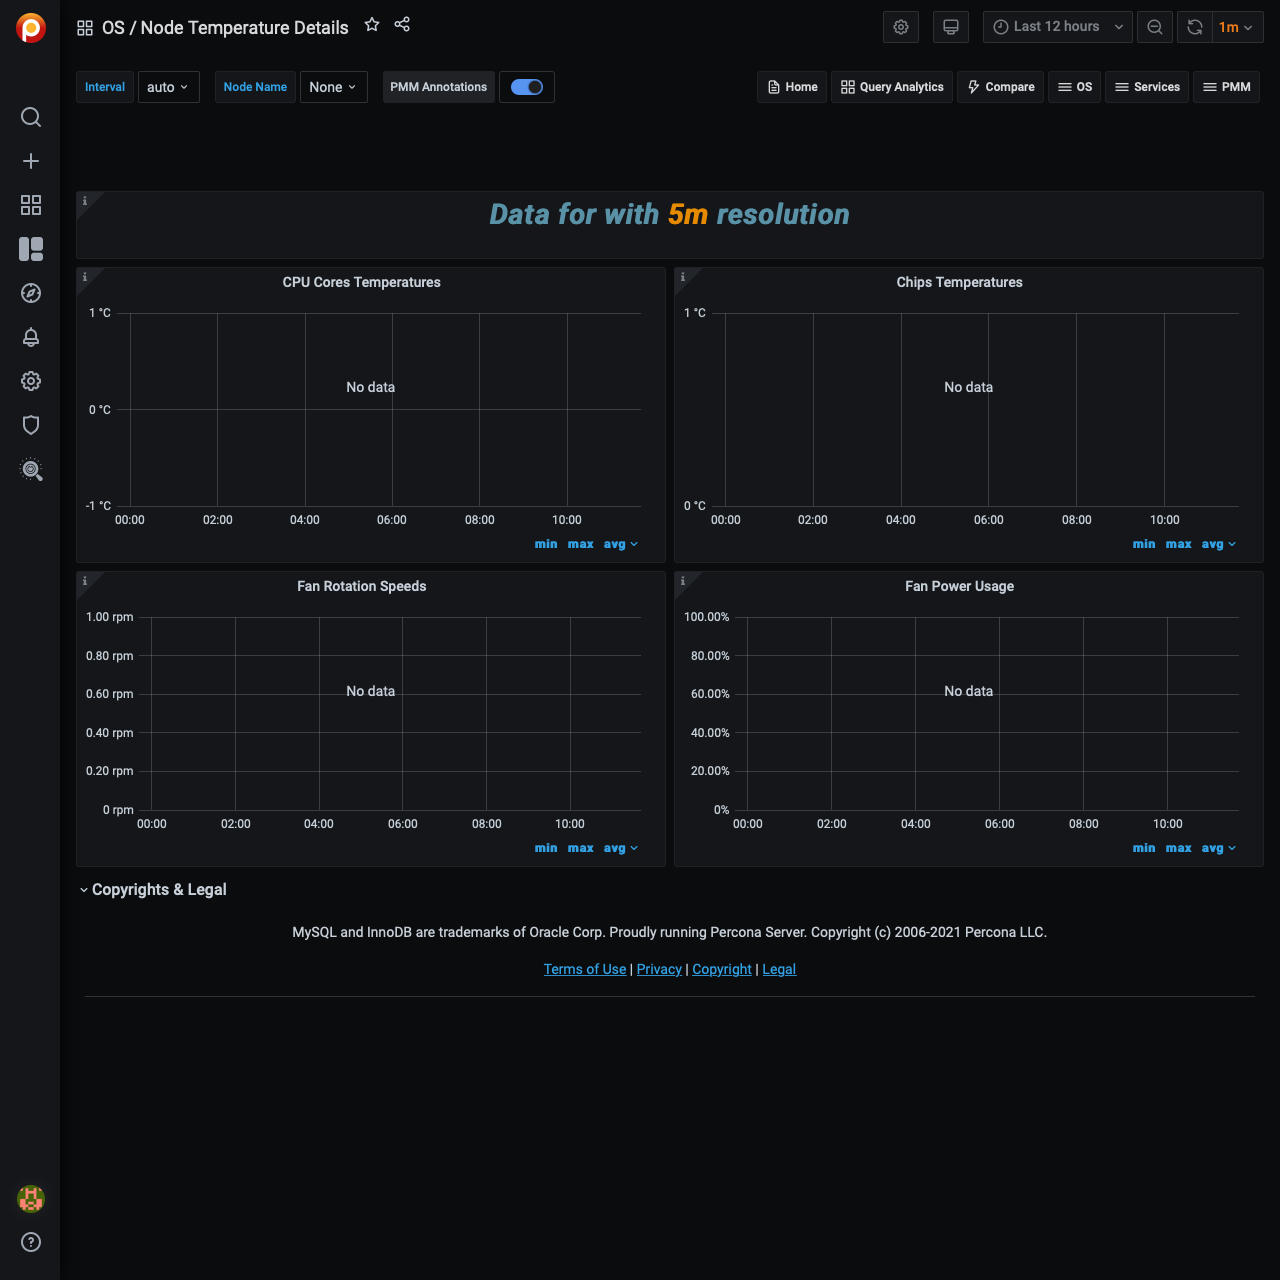Image resolution: width=1280 pixels, height=1280 pixels.
Task: Open the Last 12 hours time picker
Action: (x=1057, y=27)
